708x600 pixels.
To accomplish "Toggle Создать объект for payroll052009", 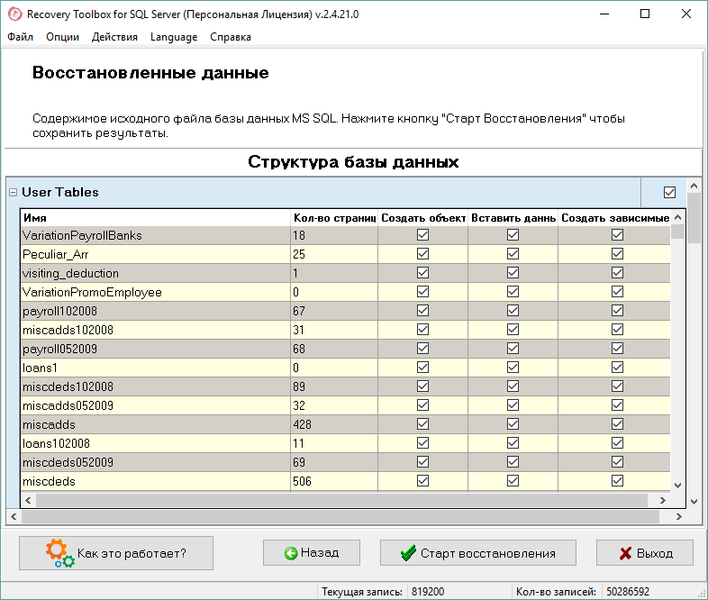I will tap(423, 349).
